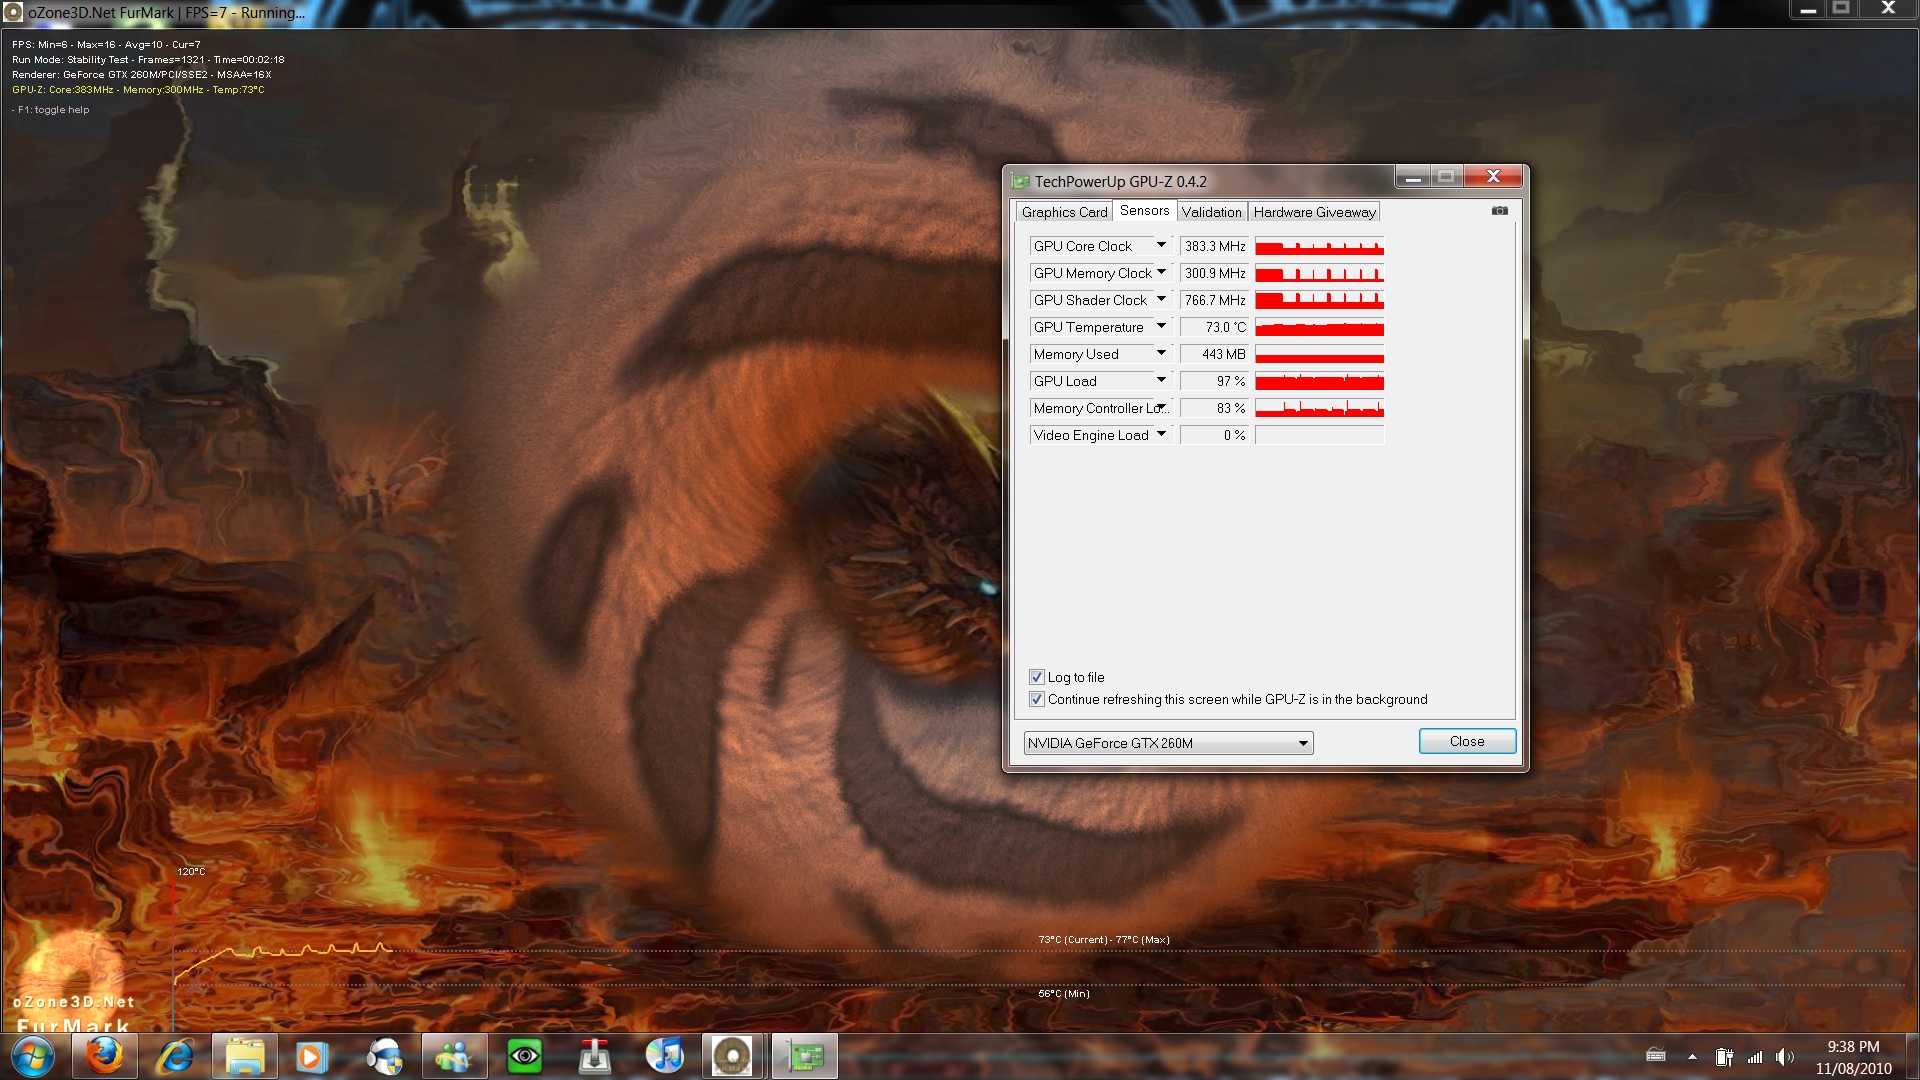Viewport: 1920px width, 1080px height.
Task: Click the Close button in GPU-Z
Action: 1467,741
